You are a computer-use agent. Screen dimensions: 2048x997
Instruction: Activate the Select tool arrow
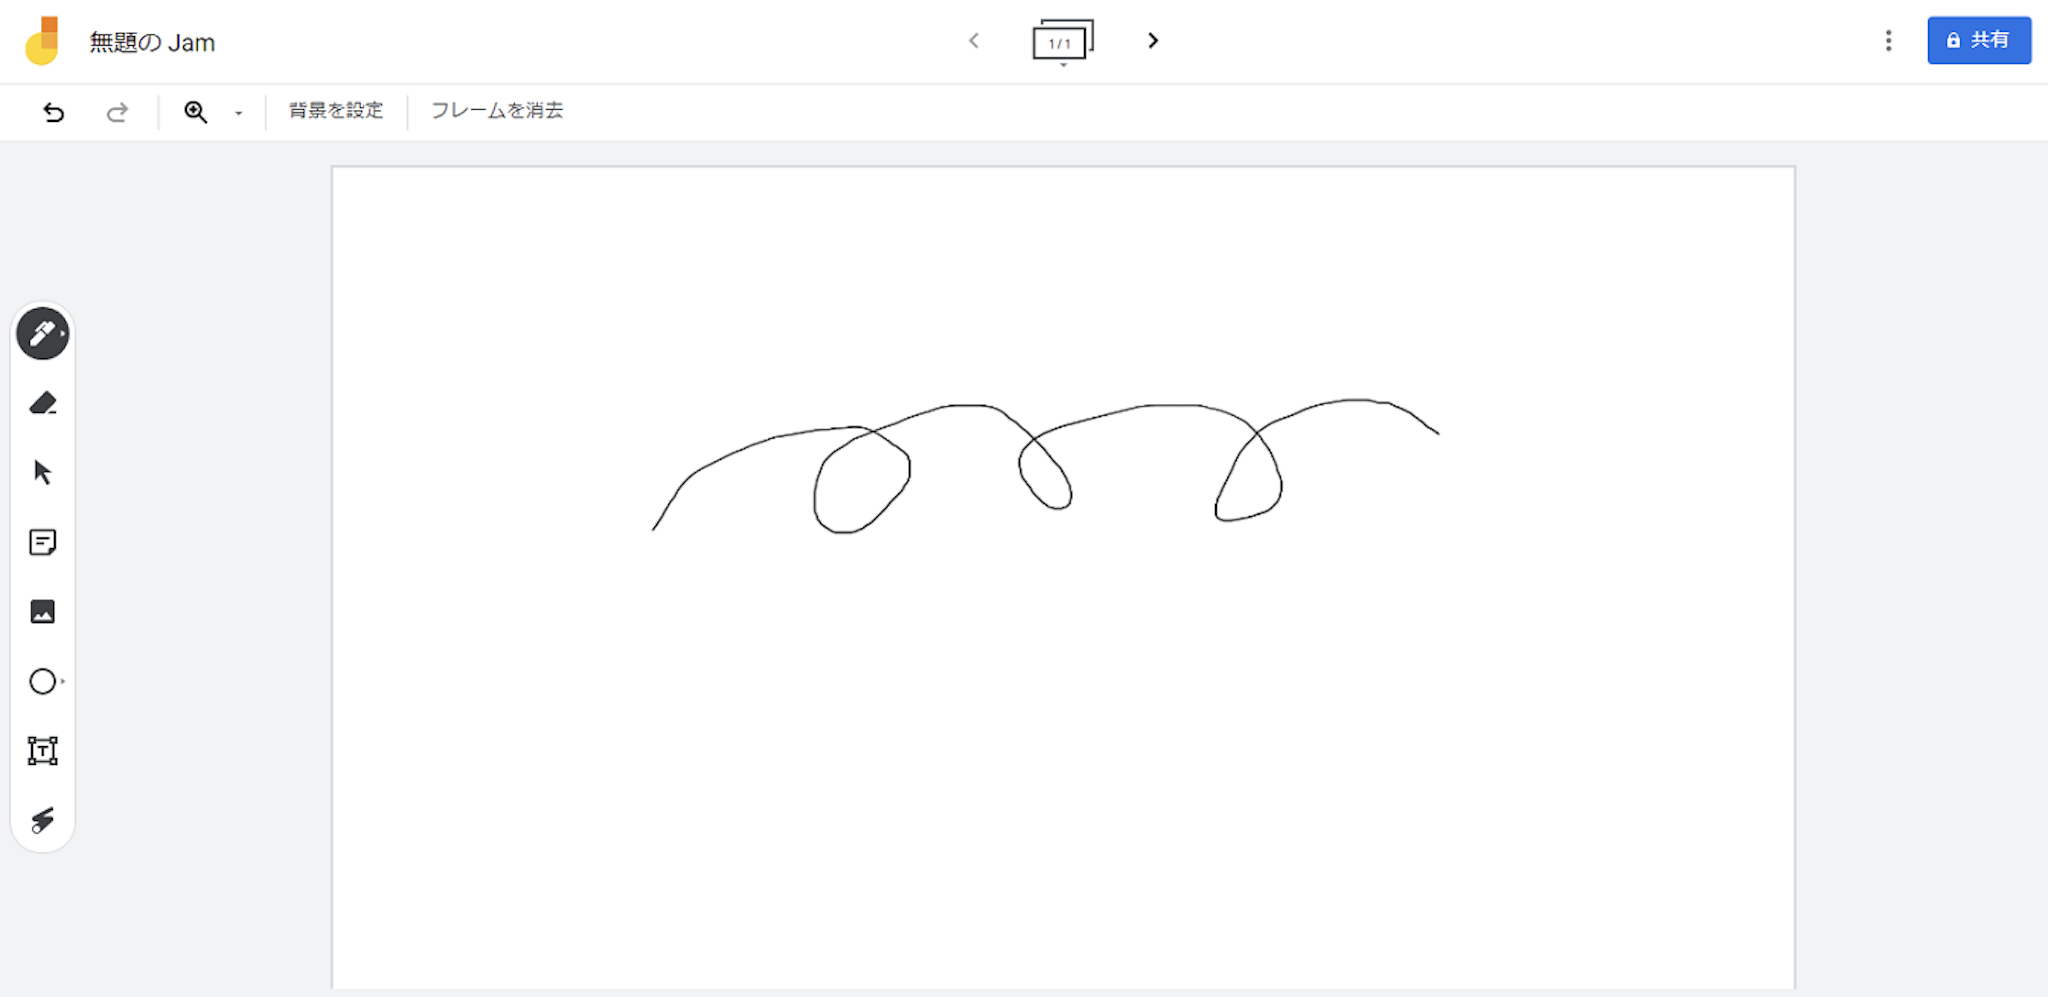[x=42, y=472]
